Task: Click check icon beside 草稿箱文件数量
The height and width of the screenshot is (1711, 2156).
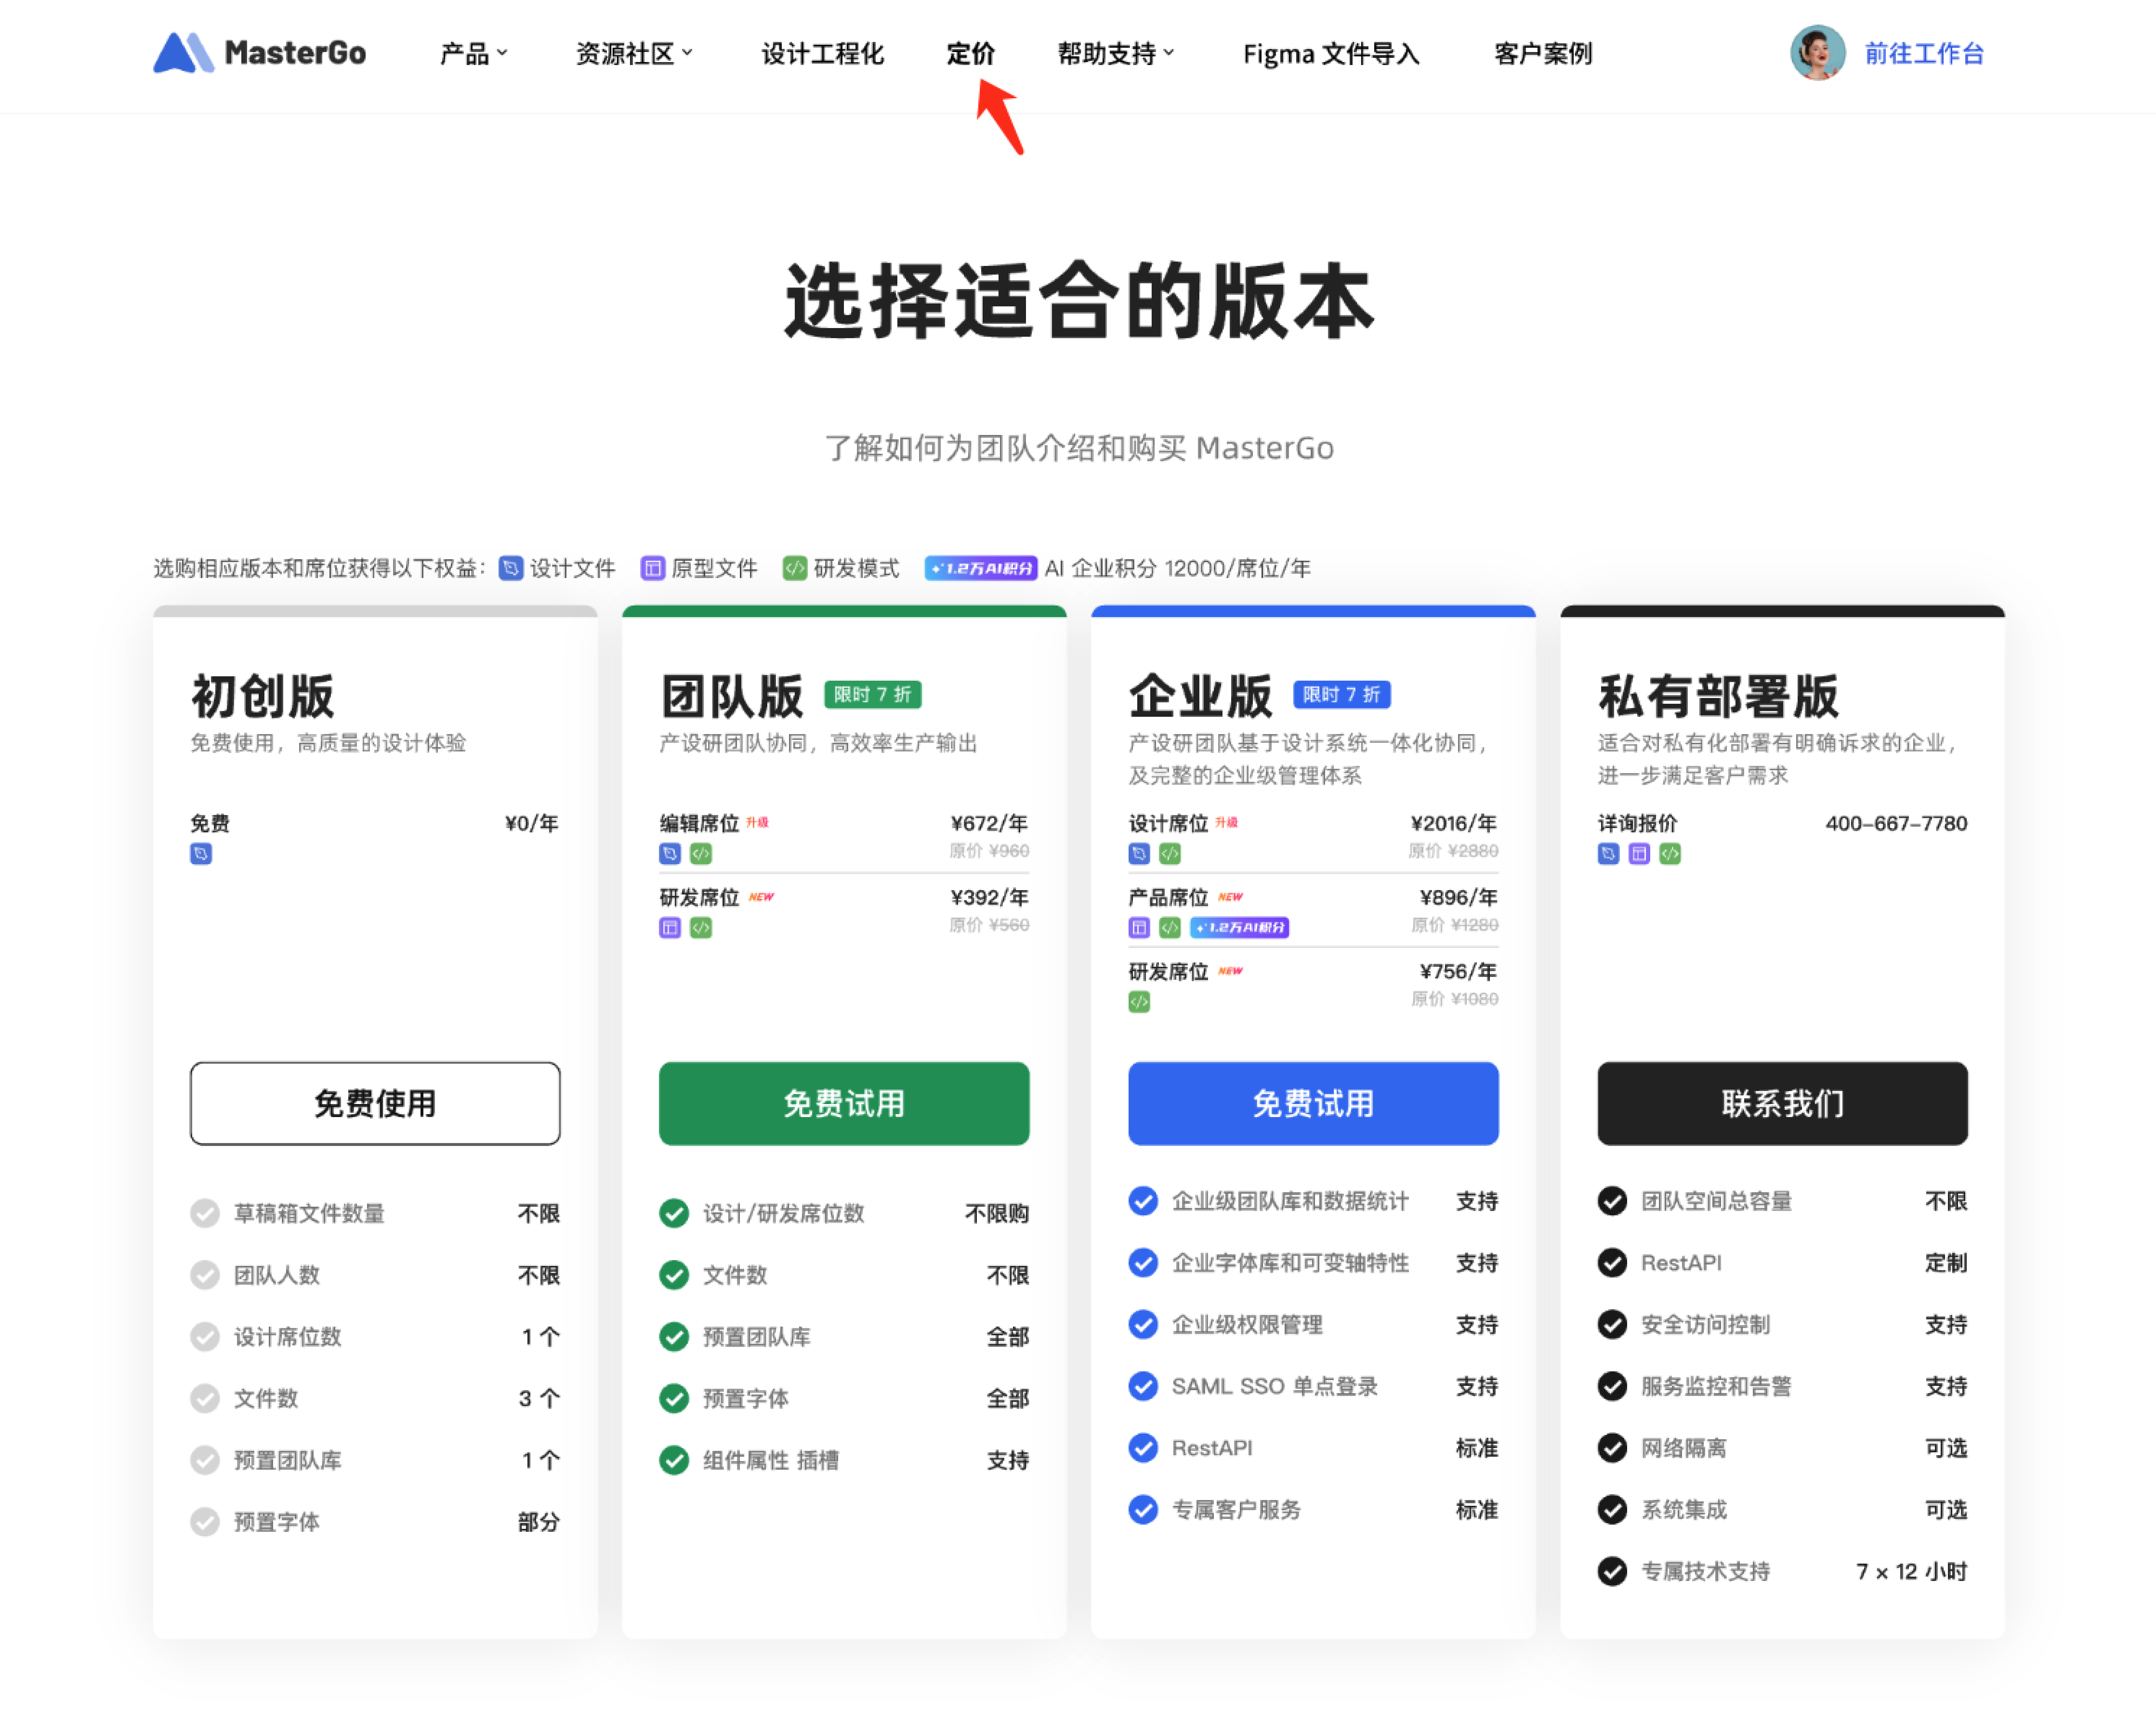Action: click(205, 1213)
